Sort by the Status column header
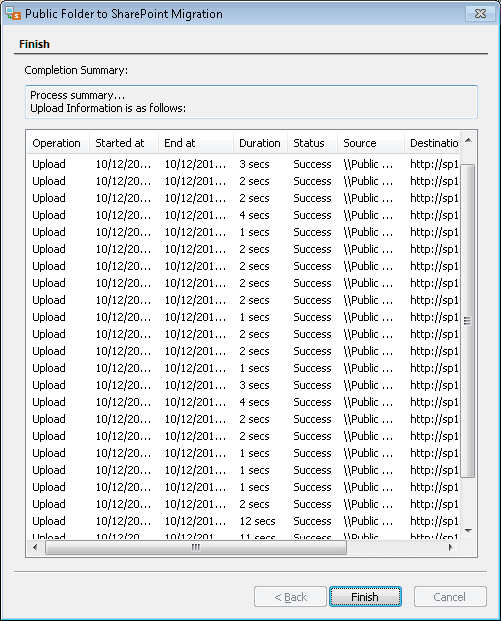The image size is (501, 621). pyautogui.click(x=312, y=143)
